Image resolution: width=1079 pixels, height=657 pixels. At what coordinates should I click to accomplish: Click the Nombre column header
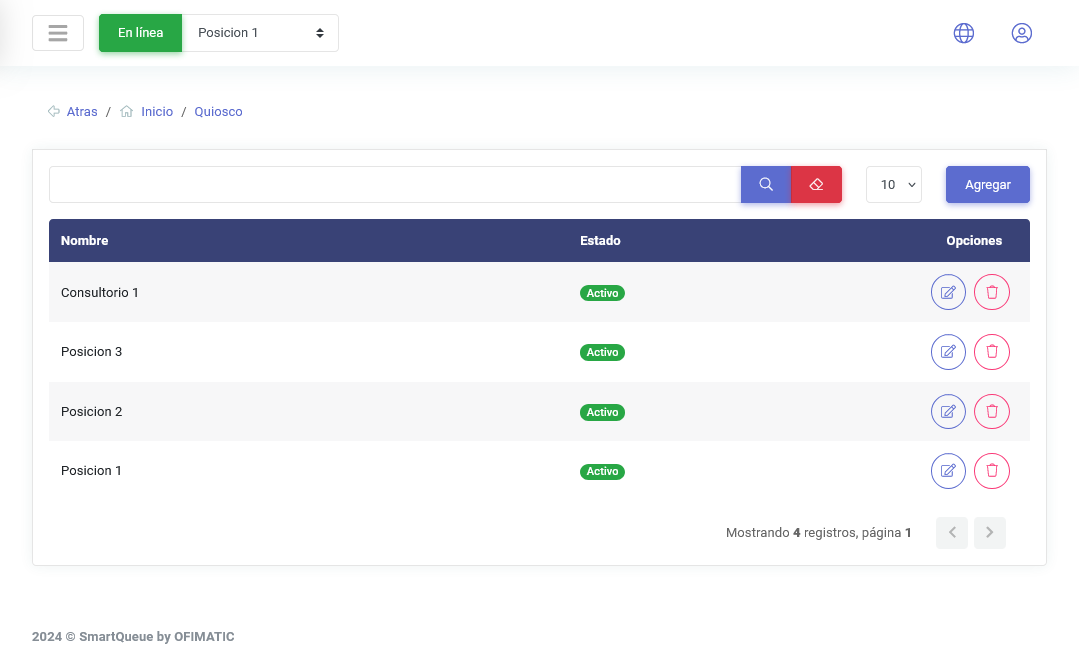click(85, 241)
